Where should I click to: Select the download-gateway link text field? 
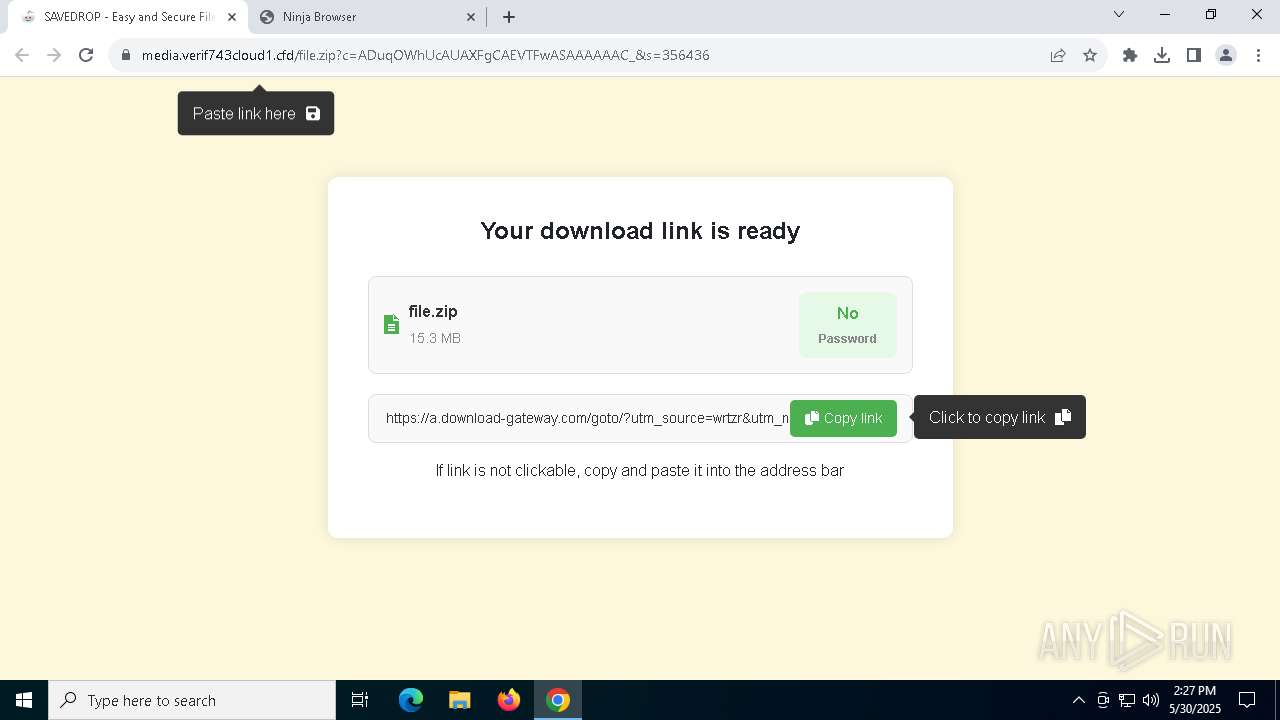click(x=587, y=418)
